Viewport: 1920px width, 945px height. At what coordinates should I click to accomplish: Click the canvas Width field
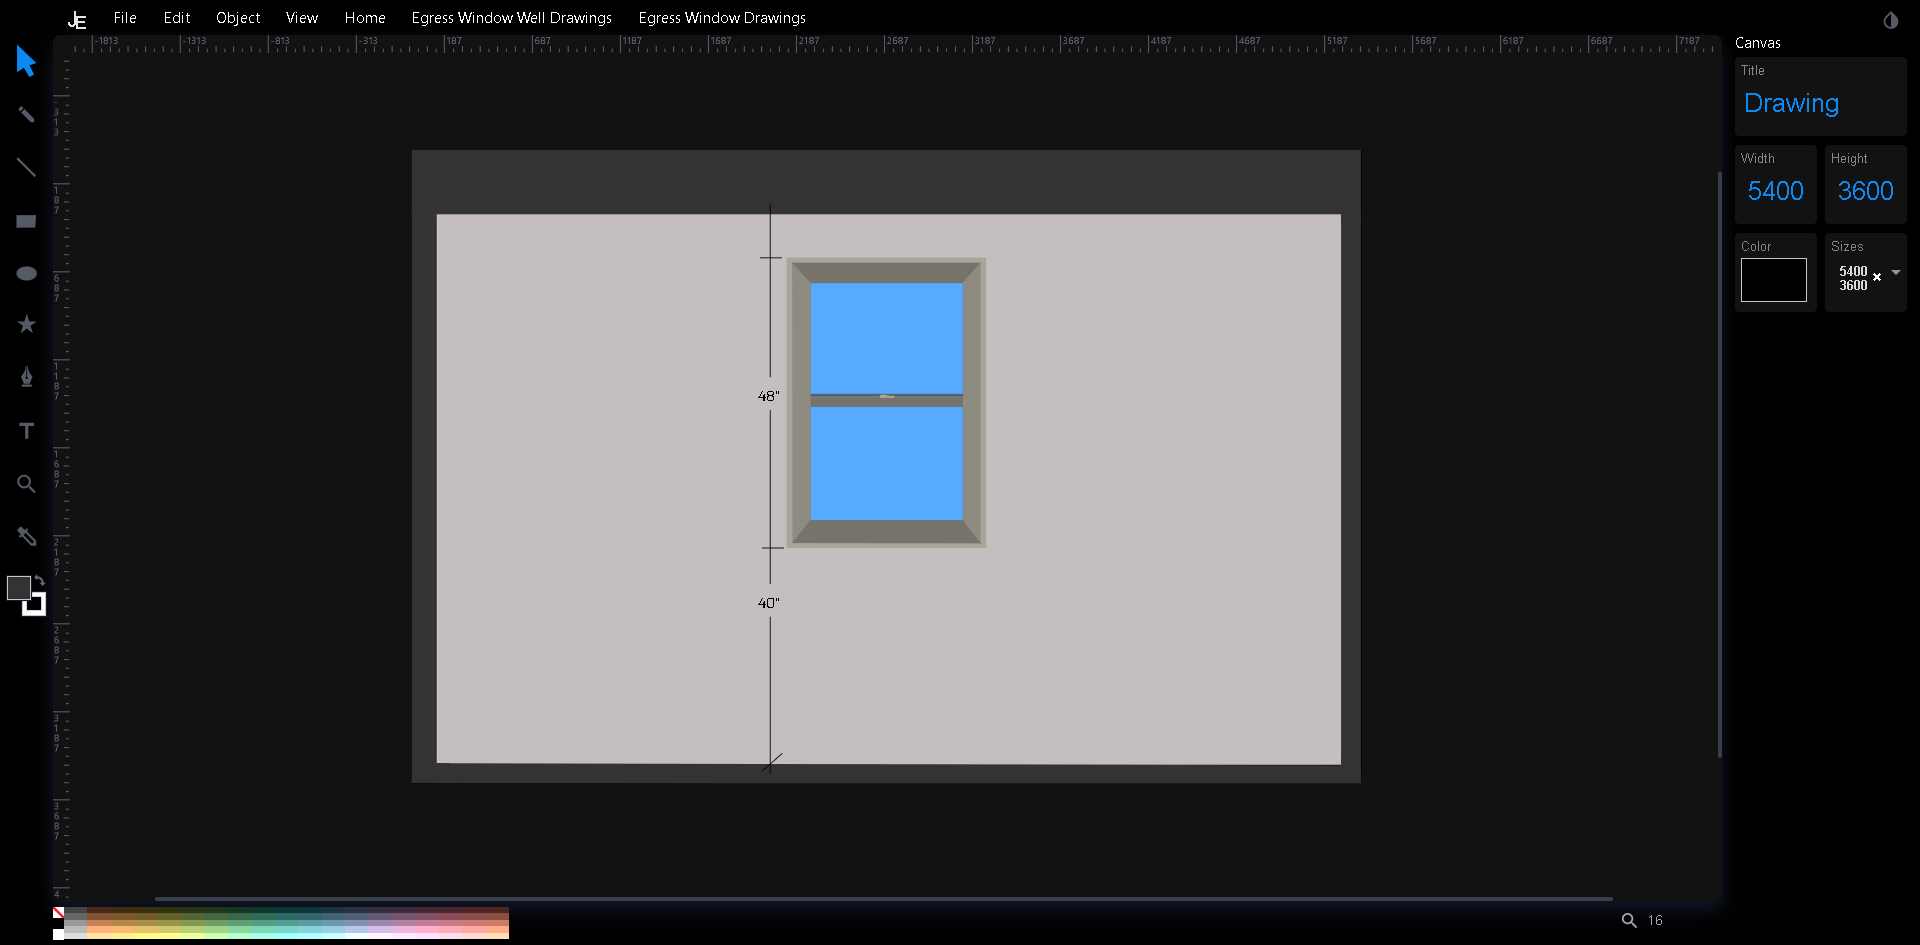1775,191
